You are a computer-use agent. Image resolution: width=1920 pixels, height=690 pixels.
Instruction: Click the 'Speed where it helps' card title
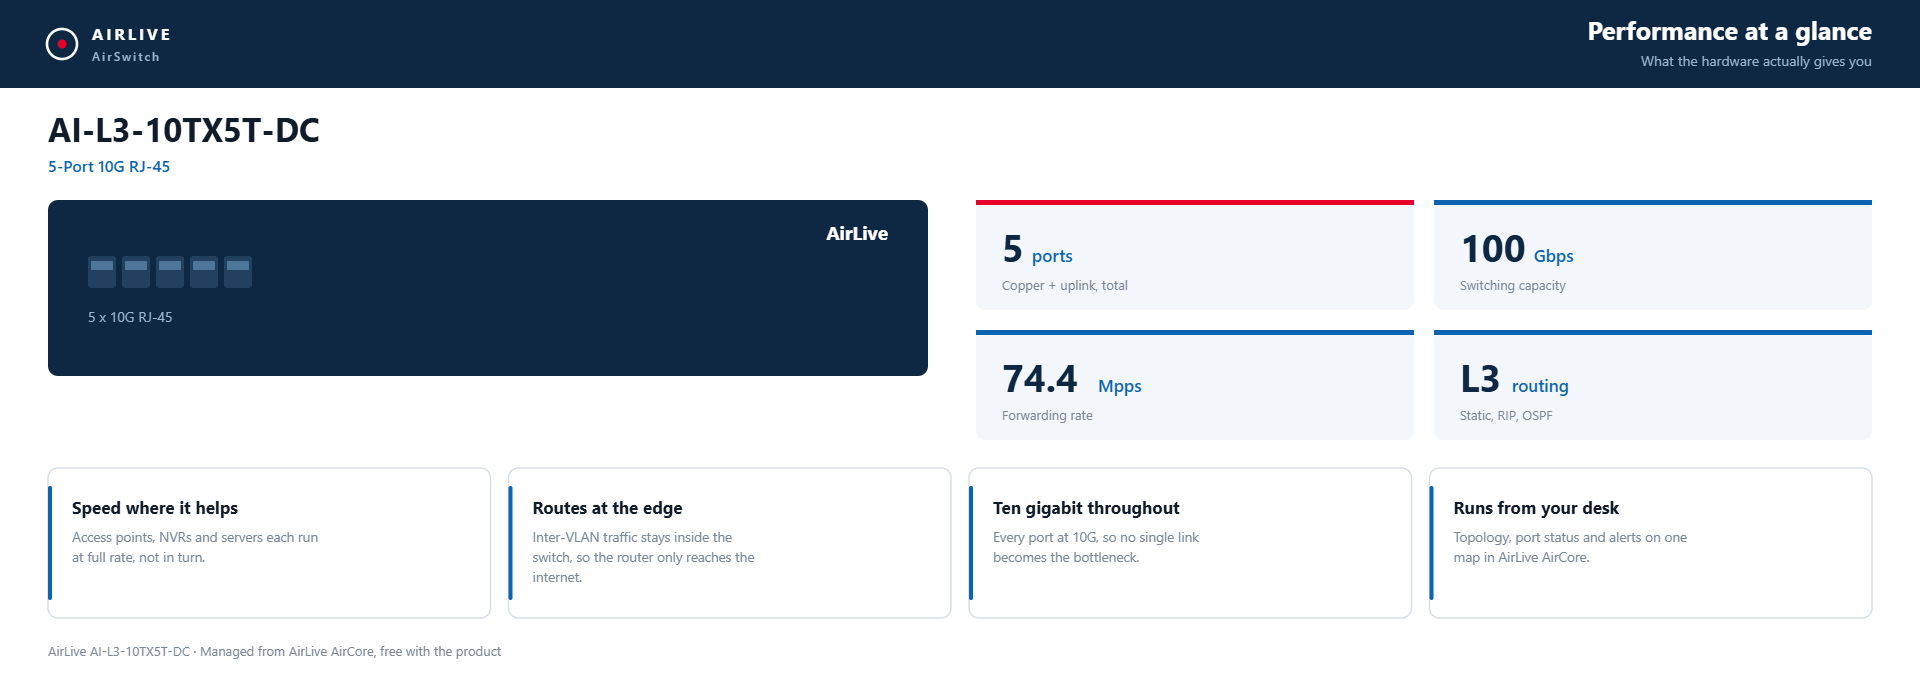point(155,508)
